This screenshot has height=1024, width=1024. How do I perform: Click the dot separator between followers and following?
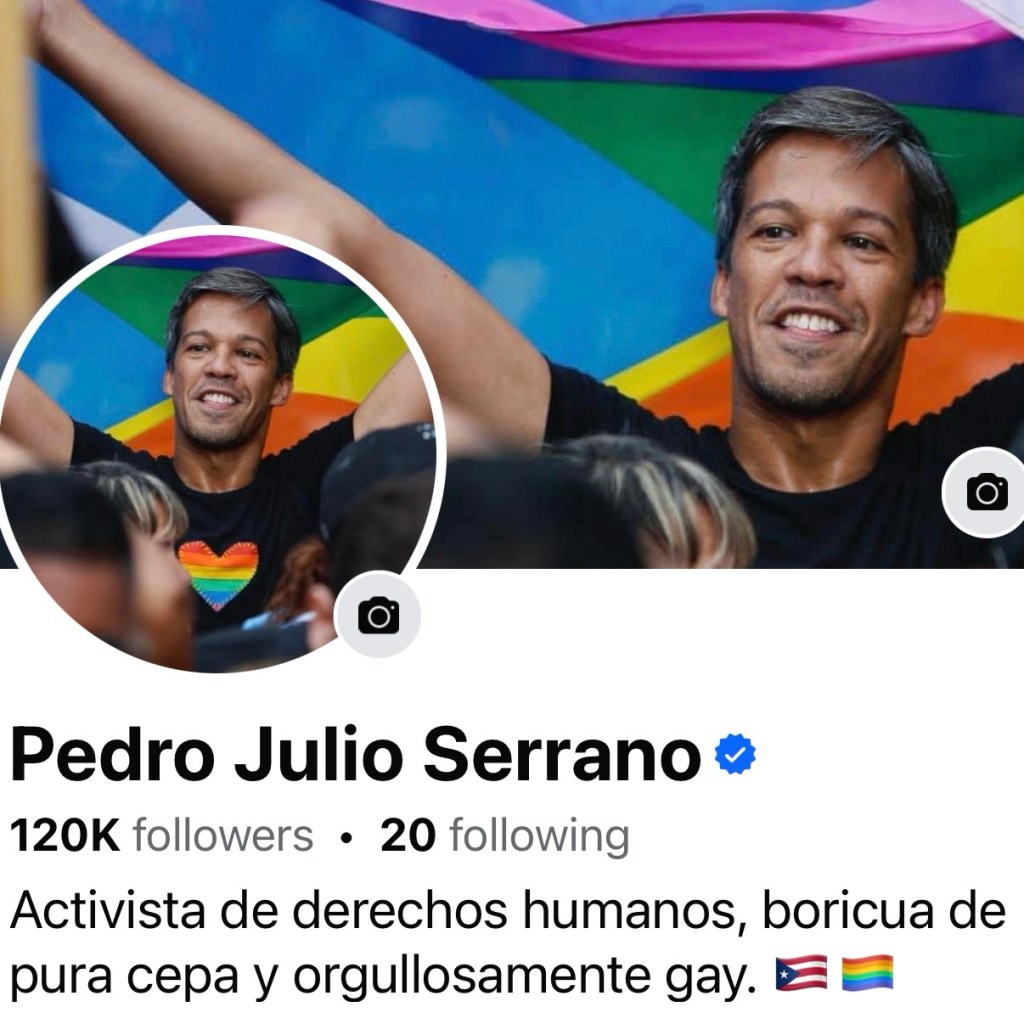pos(347,837)
